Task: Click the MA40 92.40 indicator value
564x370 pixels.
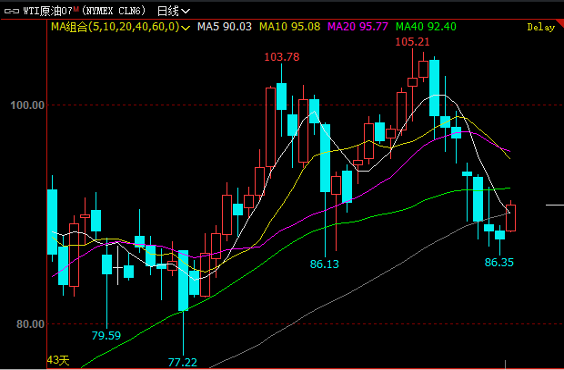Action: pyautogui.click(x=426, y=27)
